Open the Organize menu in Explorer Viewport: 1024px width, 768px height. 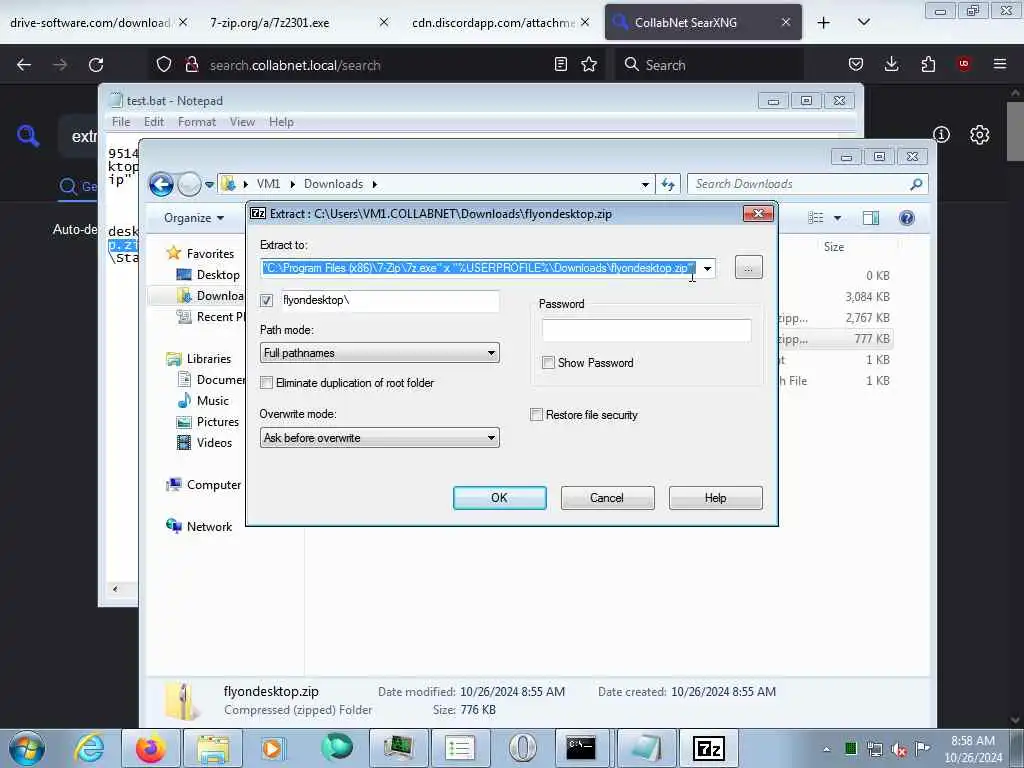[194, 217]
